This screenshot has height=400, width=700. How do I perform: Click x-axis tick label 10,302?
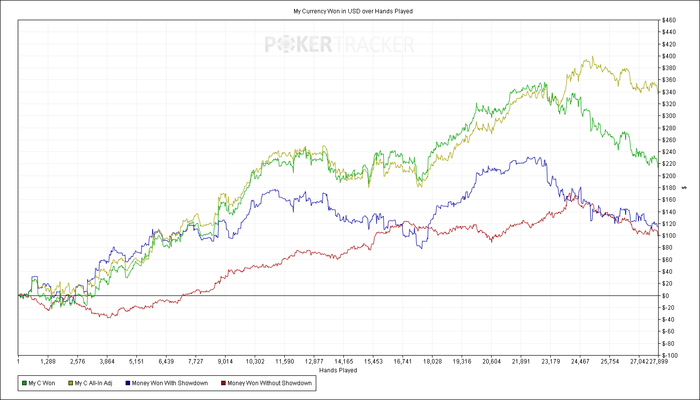point(254,361)
